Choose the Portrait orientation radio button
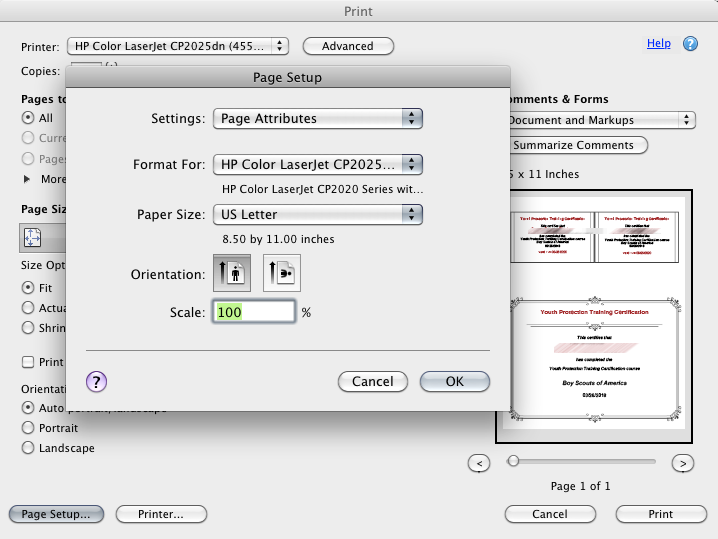The image size is (718, 539). 28,428
